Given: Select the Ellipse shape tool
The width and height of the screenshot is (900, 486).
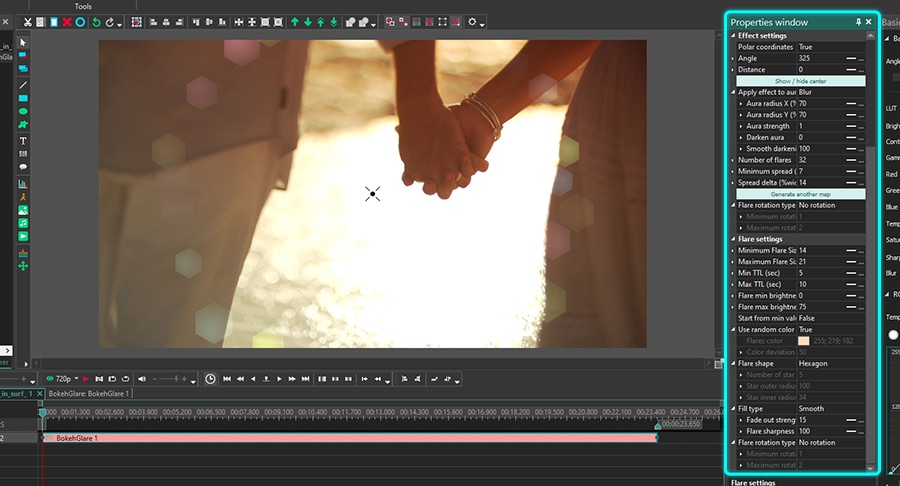Looking at the screenshot, I should point(23,111).
